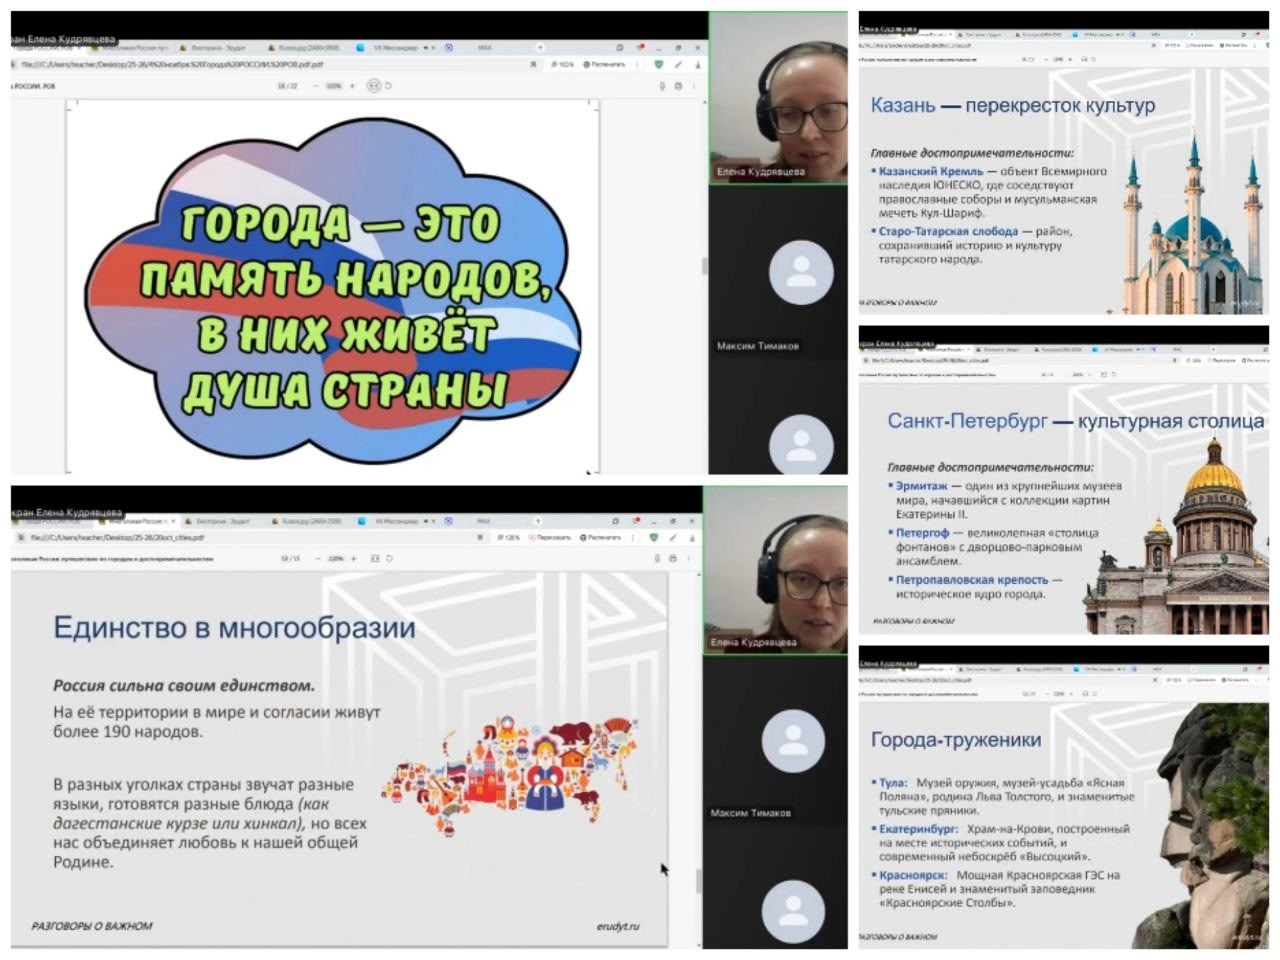
Task: Zoom in on the cloud slide PDF
Action: click(x=352, y=86)
